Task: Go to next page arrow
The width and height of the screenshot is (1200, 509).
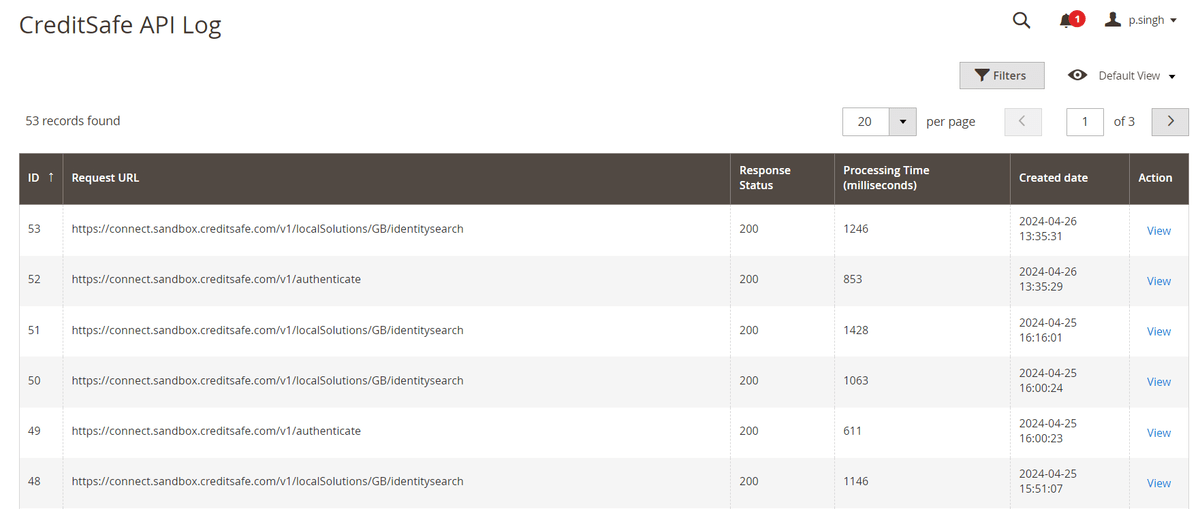Action: coord(1170,121)
